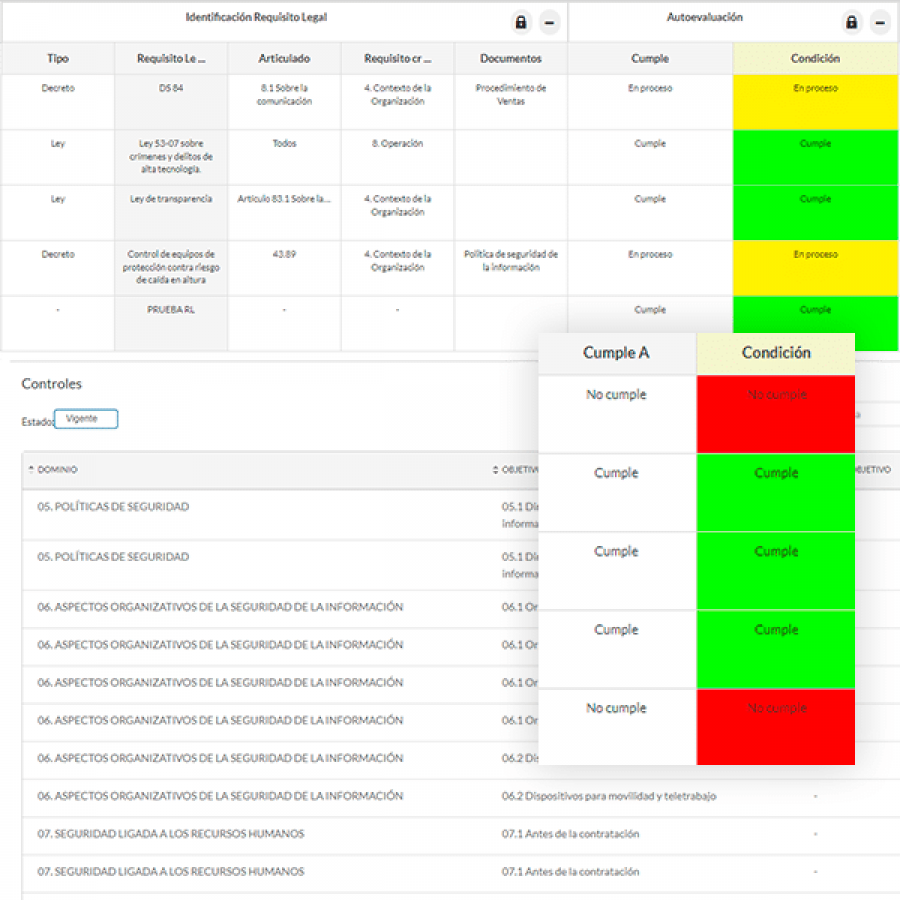Open the Estado 'Vigente' selector

pyautogui.click(x=85, y=419)
